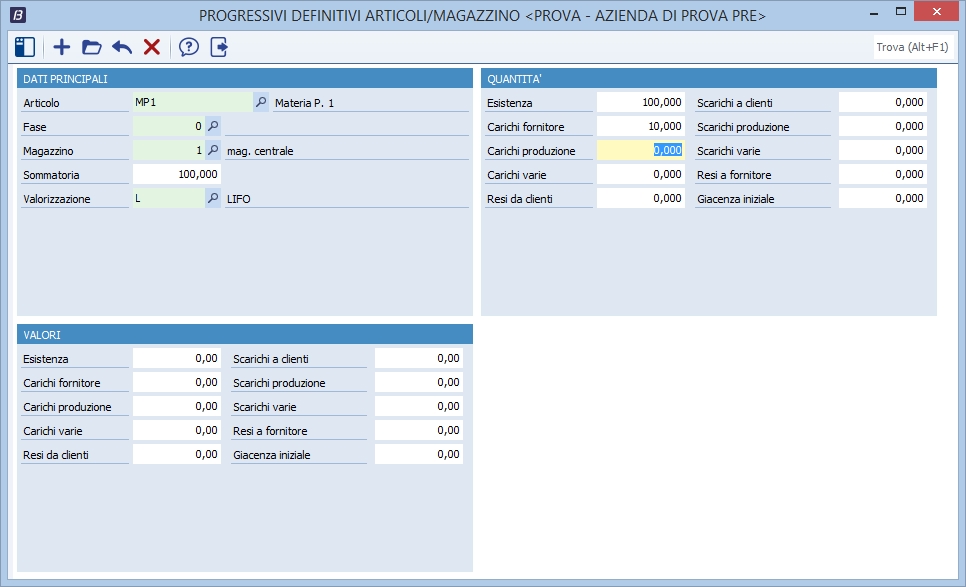Close the window with red X button

(x=936, y=12)
